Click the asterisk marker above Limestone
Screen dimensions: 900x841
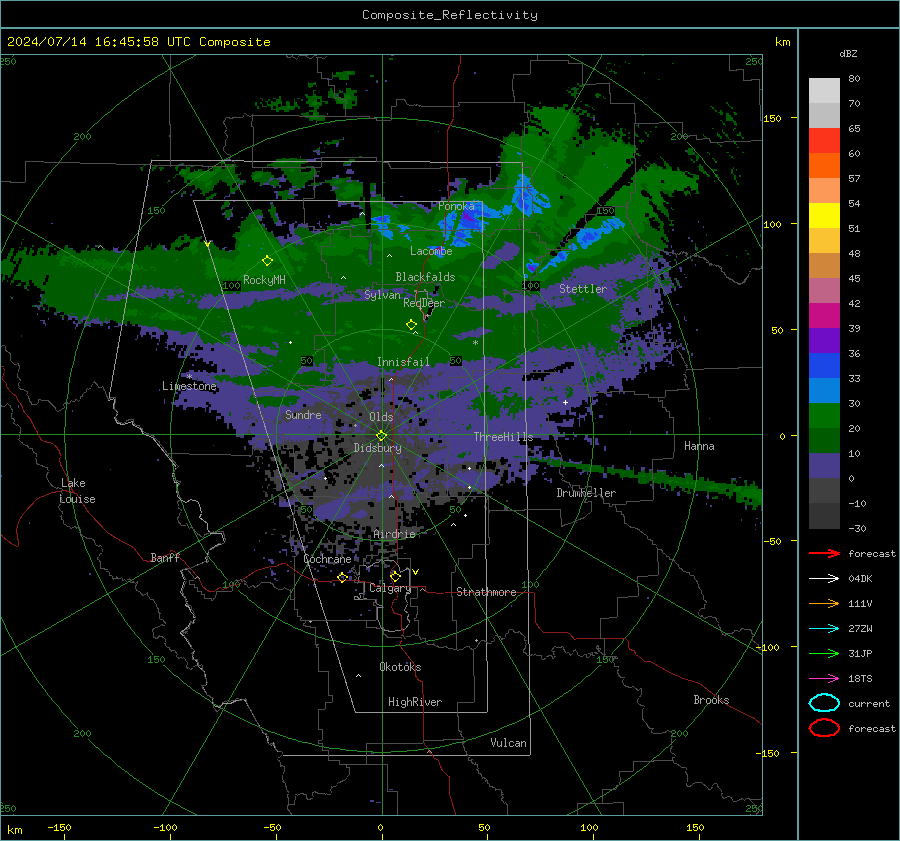coord(189,377)
